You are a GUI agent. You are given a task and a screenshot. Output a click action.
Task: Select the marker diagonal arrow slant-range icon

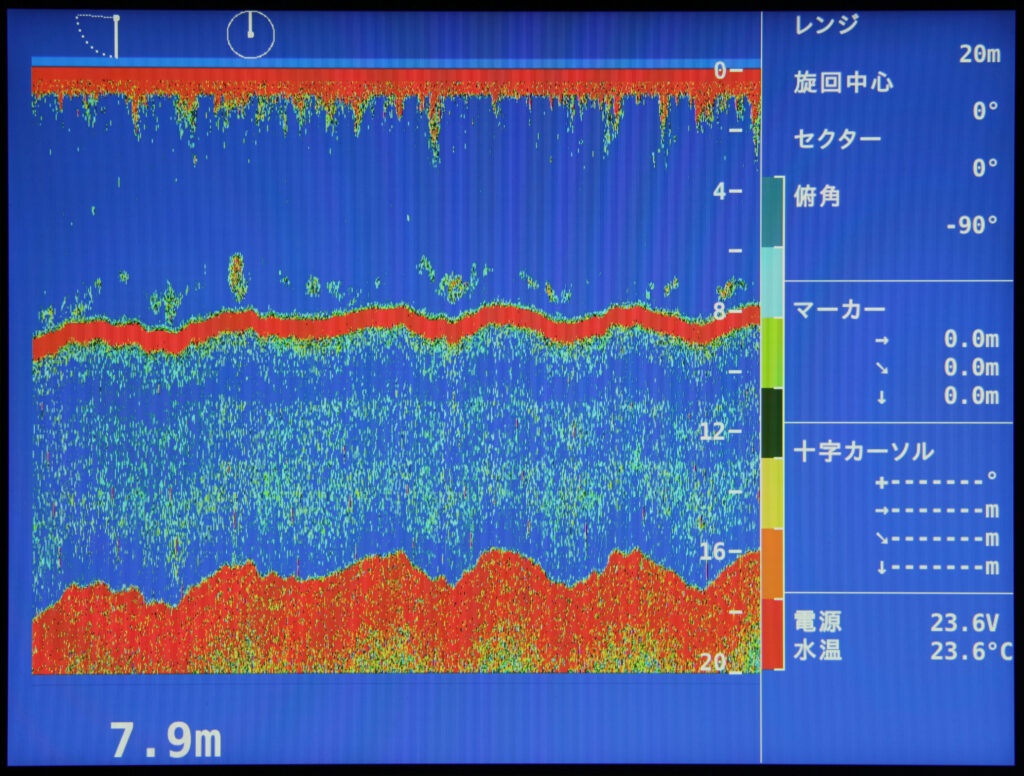tap(881, 369)
